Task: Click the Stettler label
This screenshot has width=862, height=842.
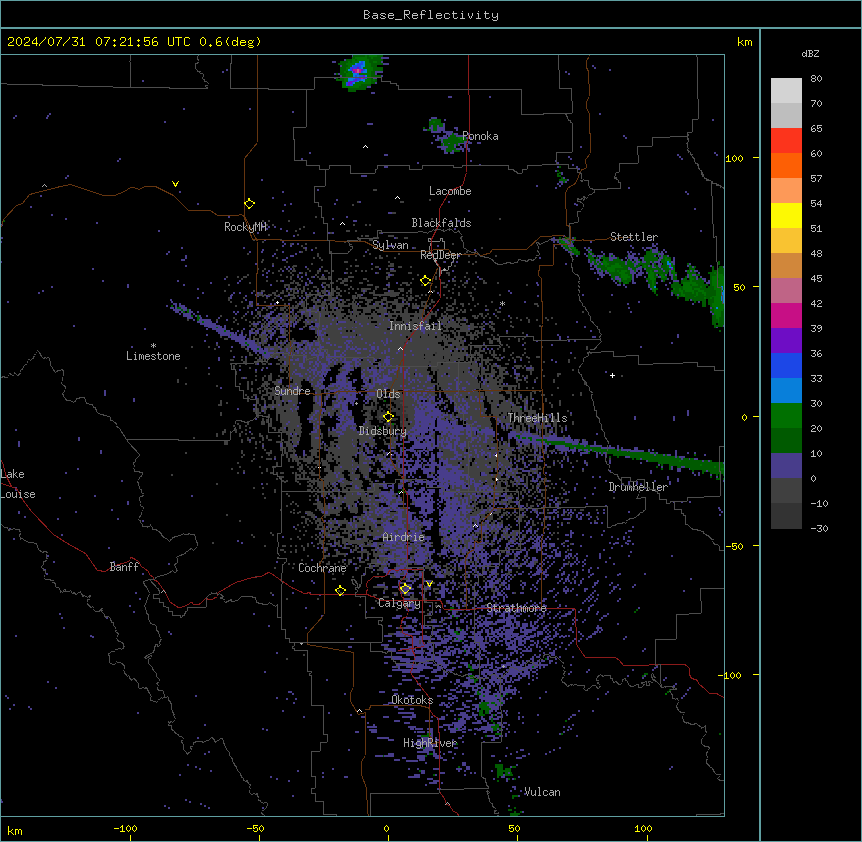Action: coord(634,237)
